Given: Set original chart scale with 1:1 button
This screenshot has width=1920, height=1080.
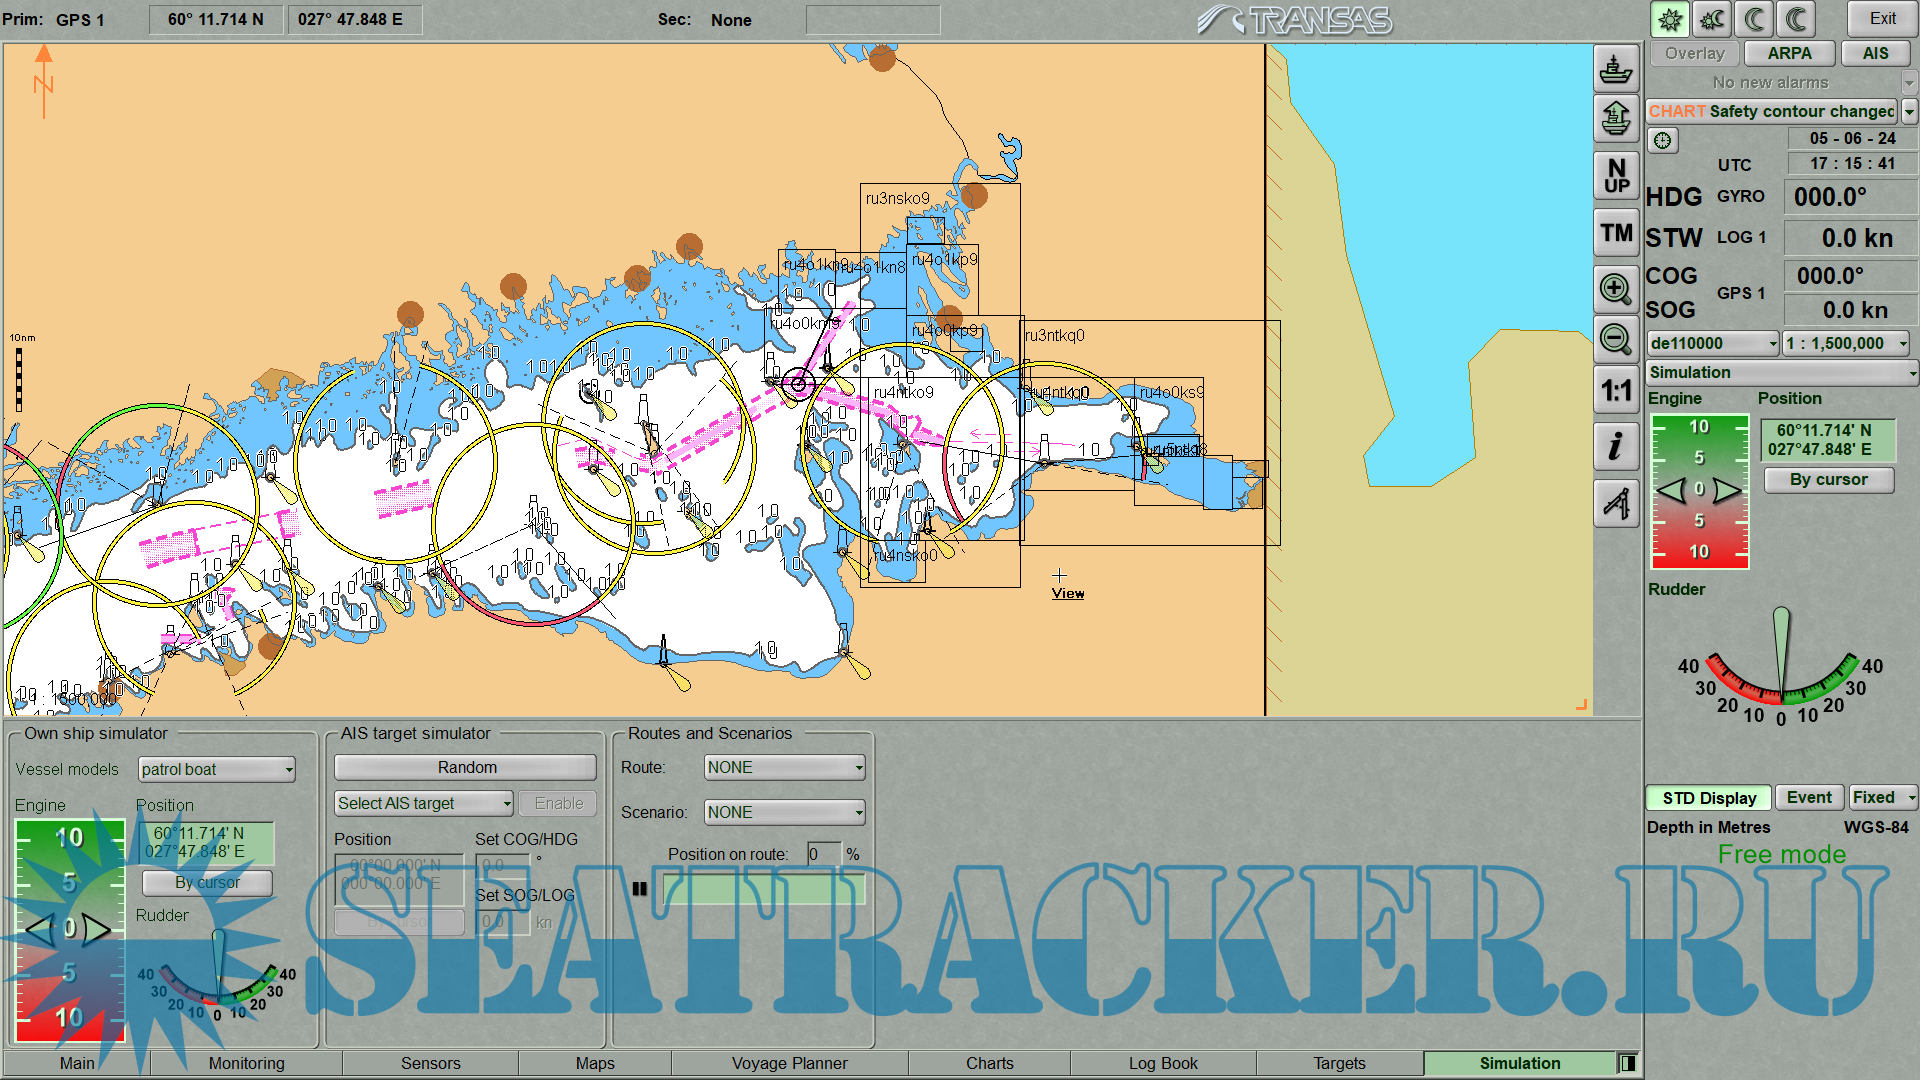Looking at the screenshot, I should [1616, 391].
